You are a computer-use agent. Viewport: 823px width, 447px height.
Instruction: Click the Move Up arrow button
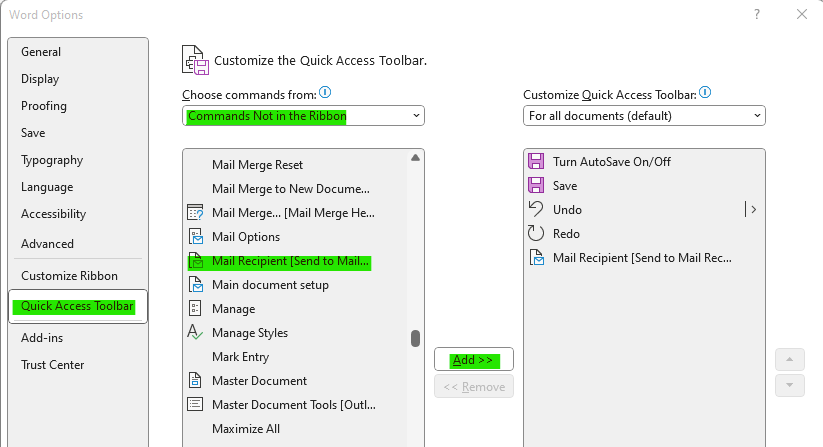pyautogui.click(x=789, y=359)
